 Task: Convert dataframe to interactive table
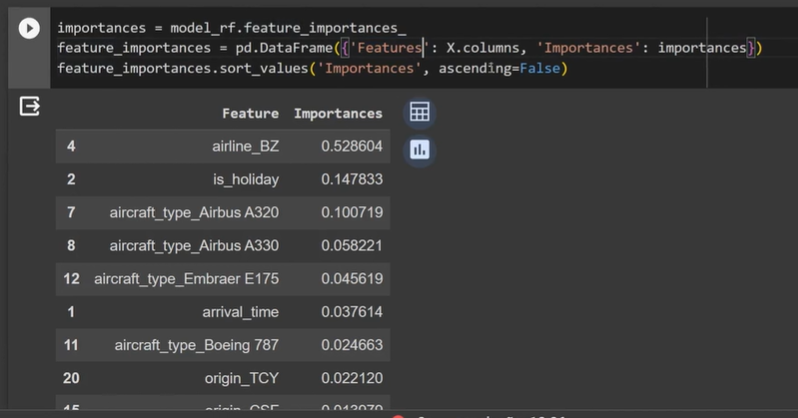[419, 112]
